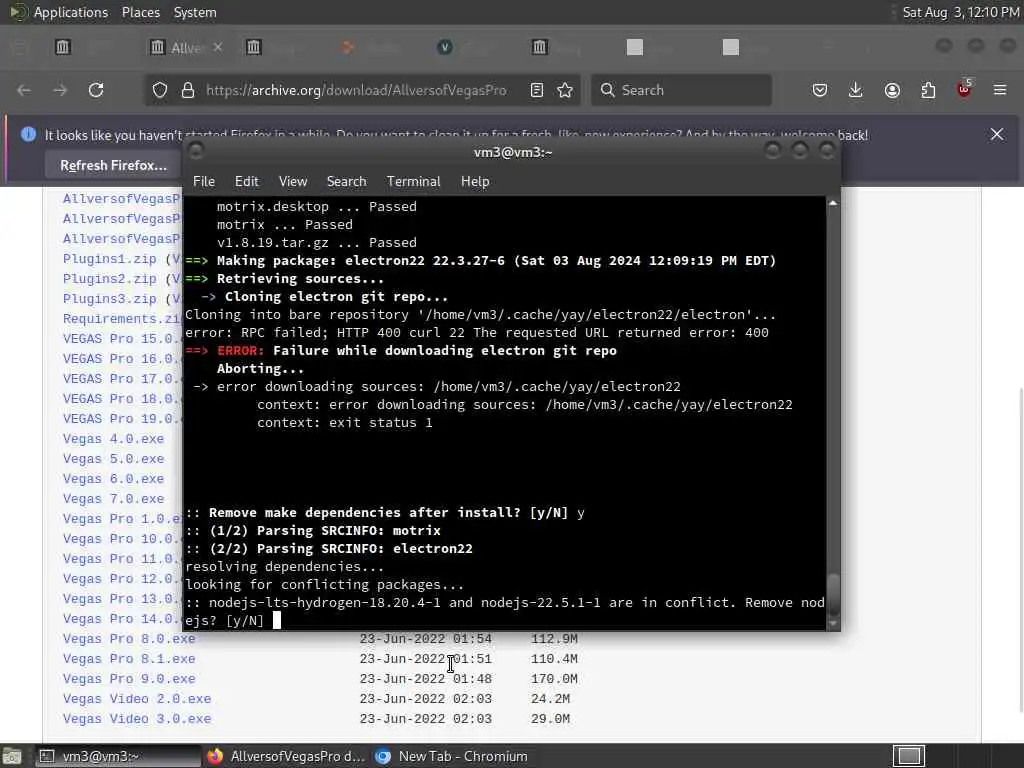Open tracking protection shield in address bar
The height and width of the screenshot is (768, 1024).
[160, 90]
